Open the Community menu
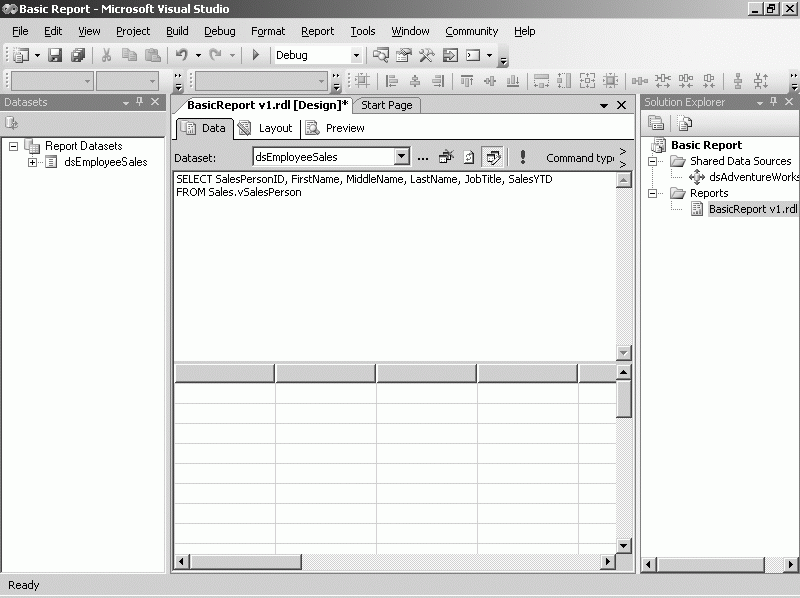Screen dimensions: 800x598 (471, 31)
